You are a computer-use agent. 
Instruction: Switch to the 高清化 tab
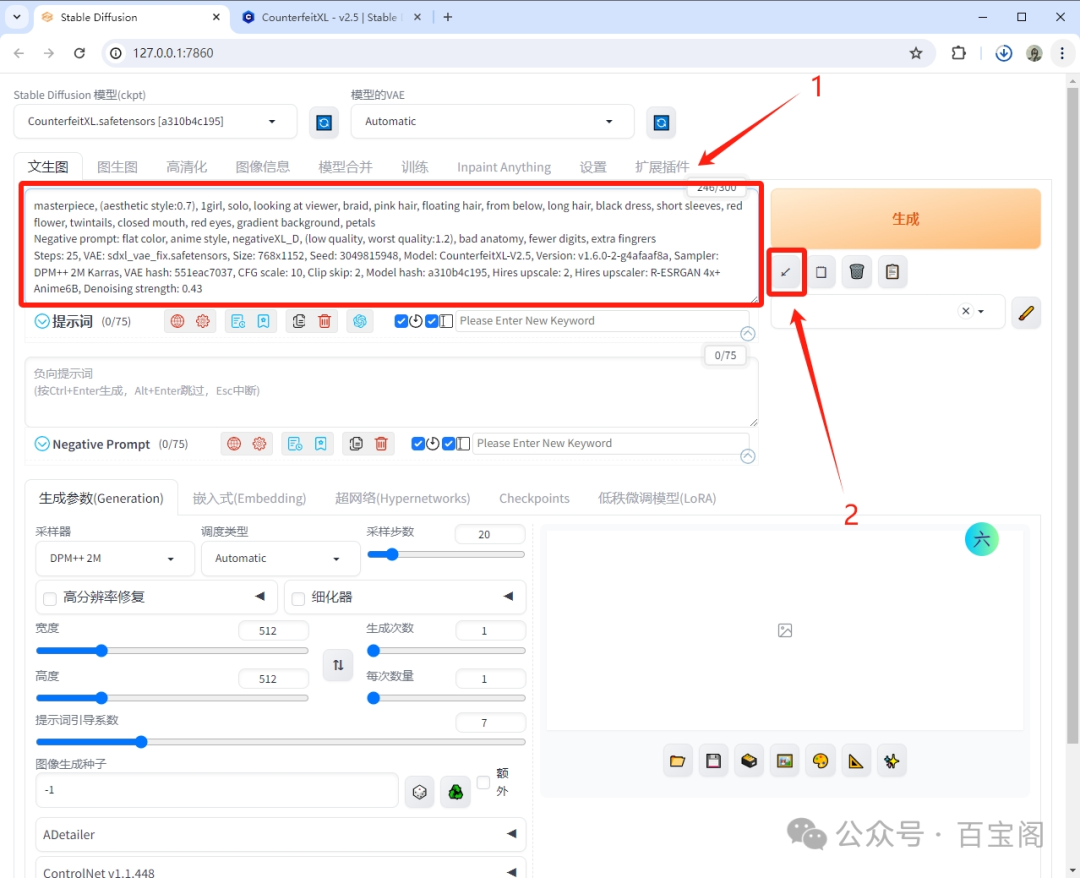pos(187,167)
